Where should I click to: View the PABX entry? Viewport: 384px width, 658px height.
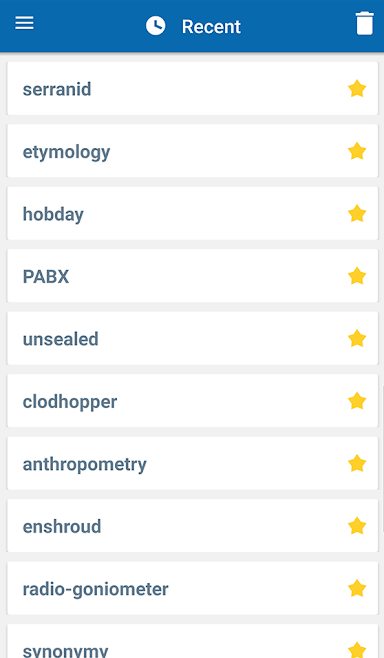click(193, 276)
